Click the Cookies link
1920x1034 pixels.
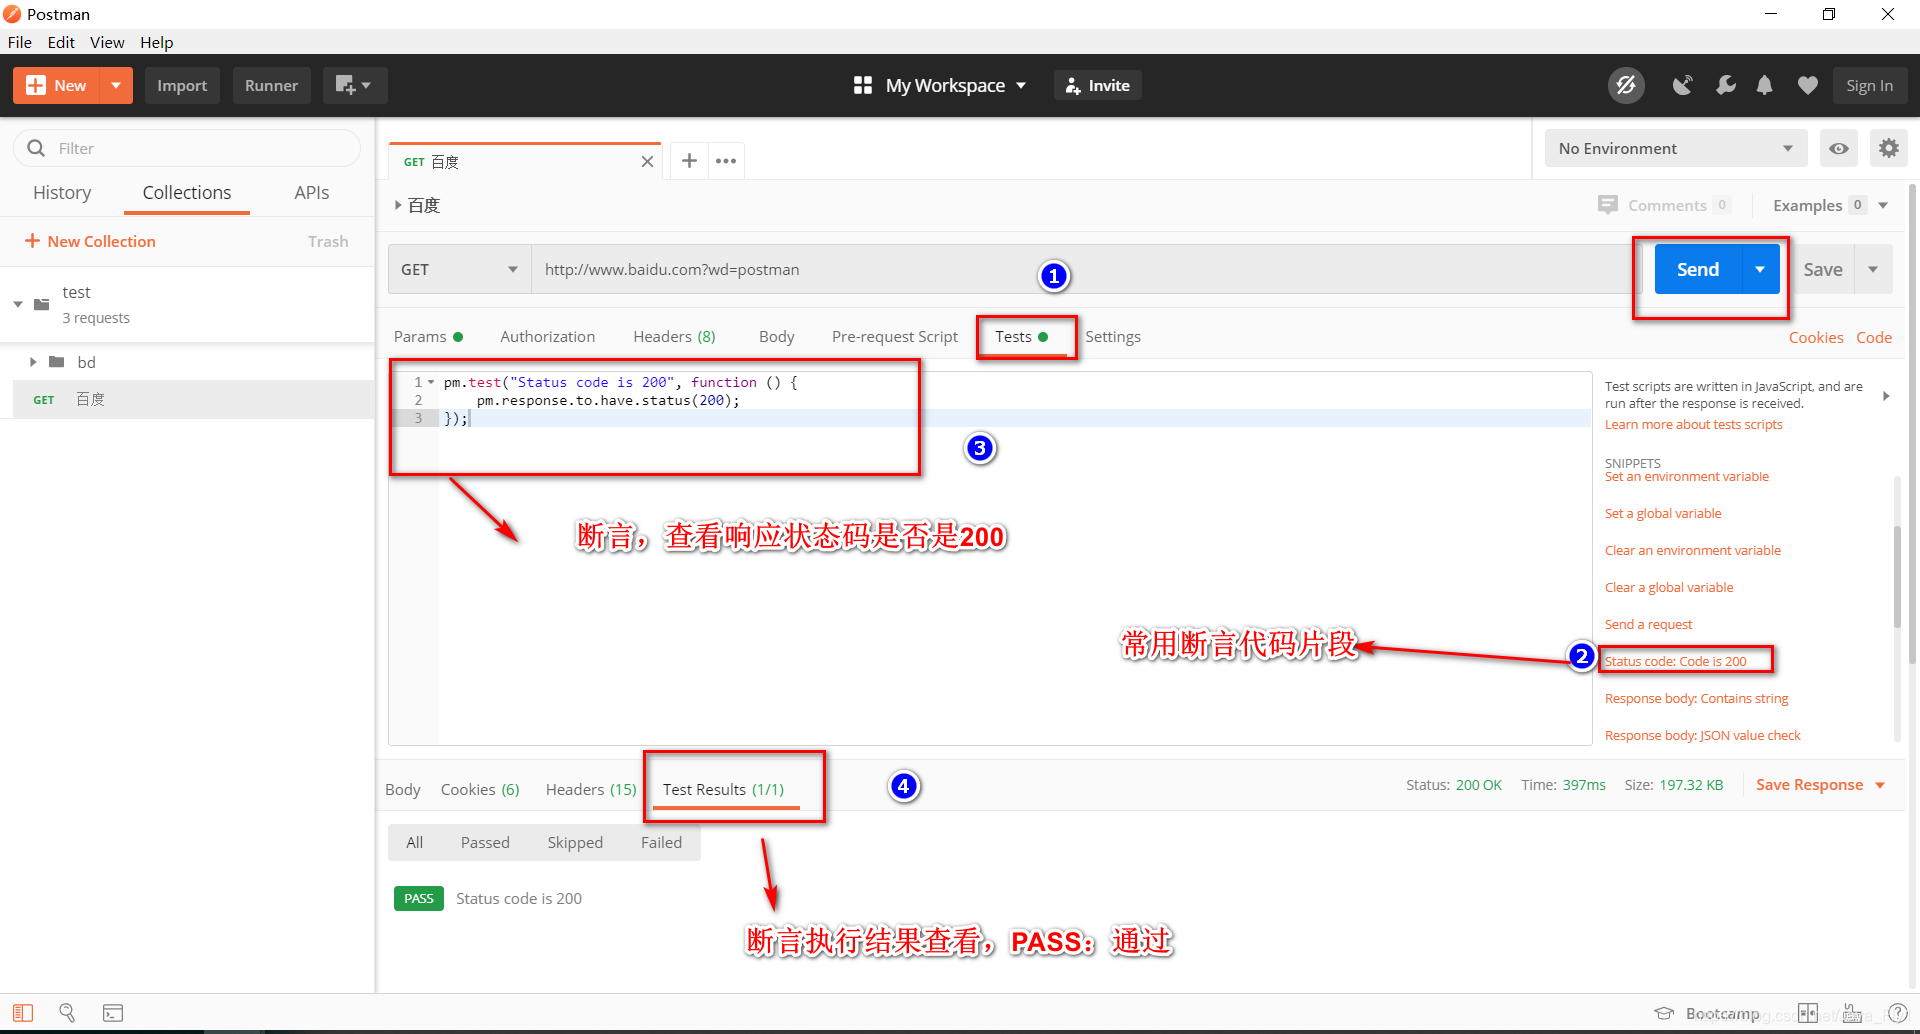[x=1815, y=338]
